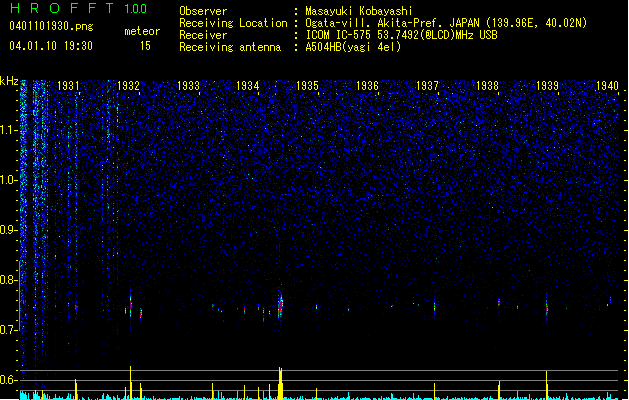
Task: Click the Observer label
Action: coord(203,11)
